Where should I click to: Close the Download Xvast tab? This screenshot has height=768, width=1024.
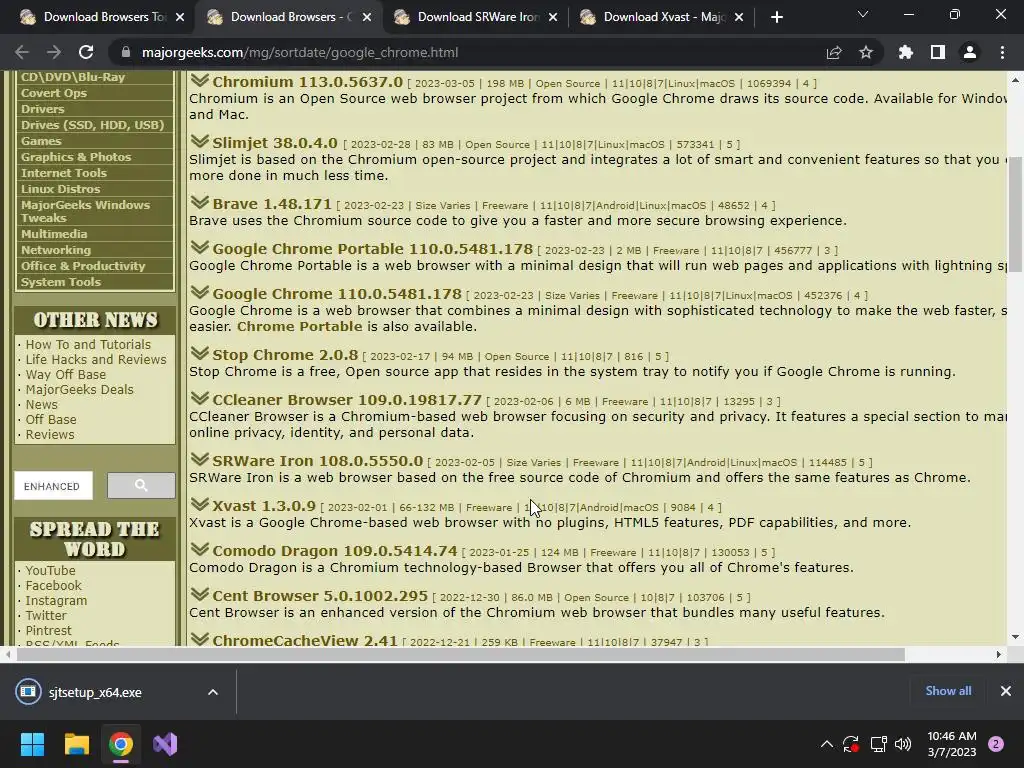click(x=739, y=17)
